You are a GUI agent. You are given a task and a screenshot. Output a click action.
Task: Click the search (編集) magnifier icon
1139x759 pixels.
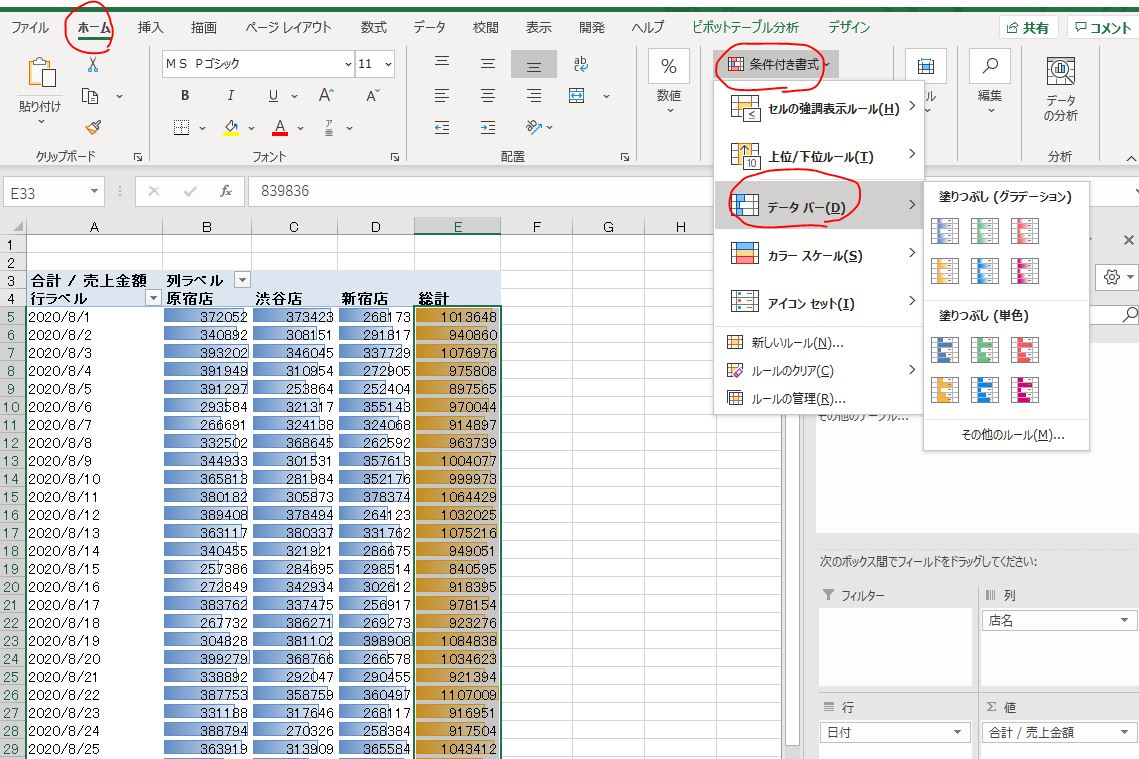(x=990, y=66)
